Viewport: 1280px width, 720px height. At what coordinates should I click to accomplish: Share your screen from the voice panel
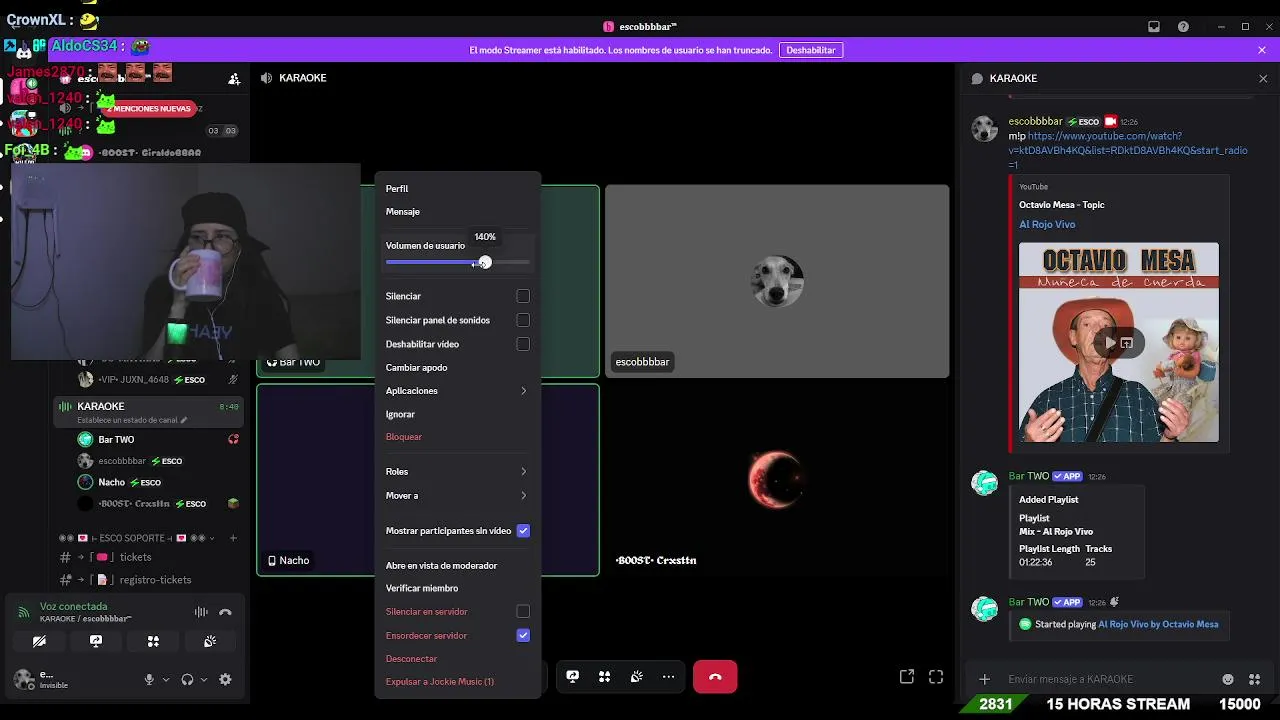96,641
